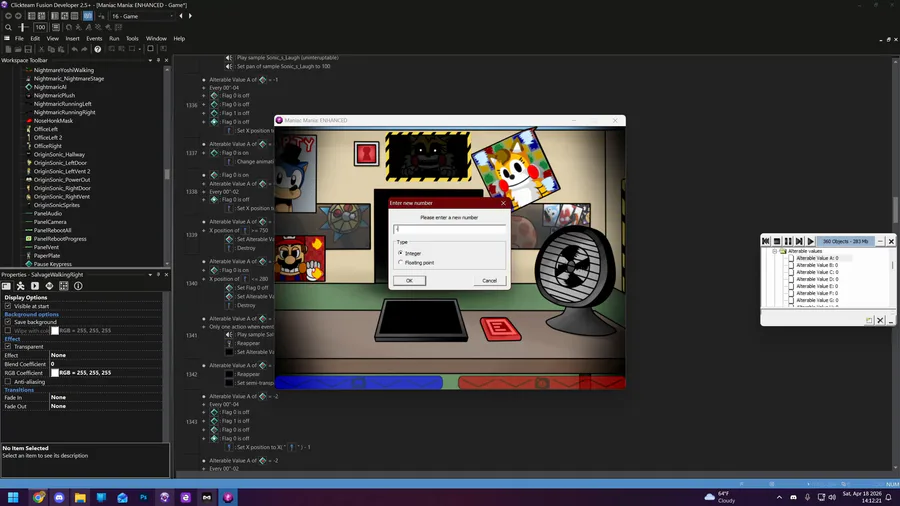Open Movement properties tab icon (running figure)
The image size is (900, 506).
pyautogui.click(x=21, y=286)
